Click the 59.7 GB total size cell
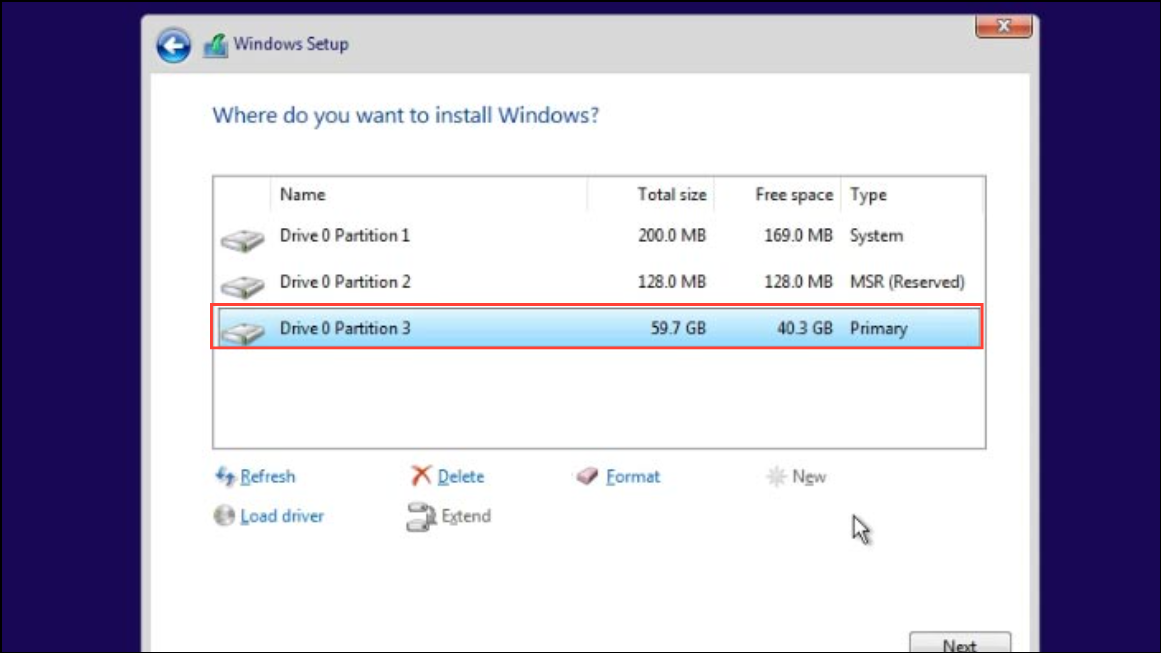 pos(677,328)
